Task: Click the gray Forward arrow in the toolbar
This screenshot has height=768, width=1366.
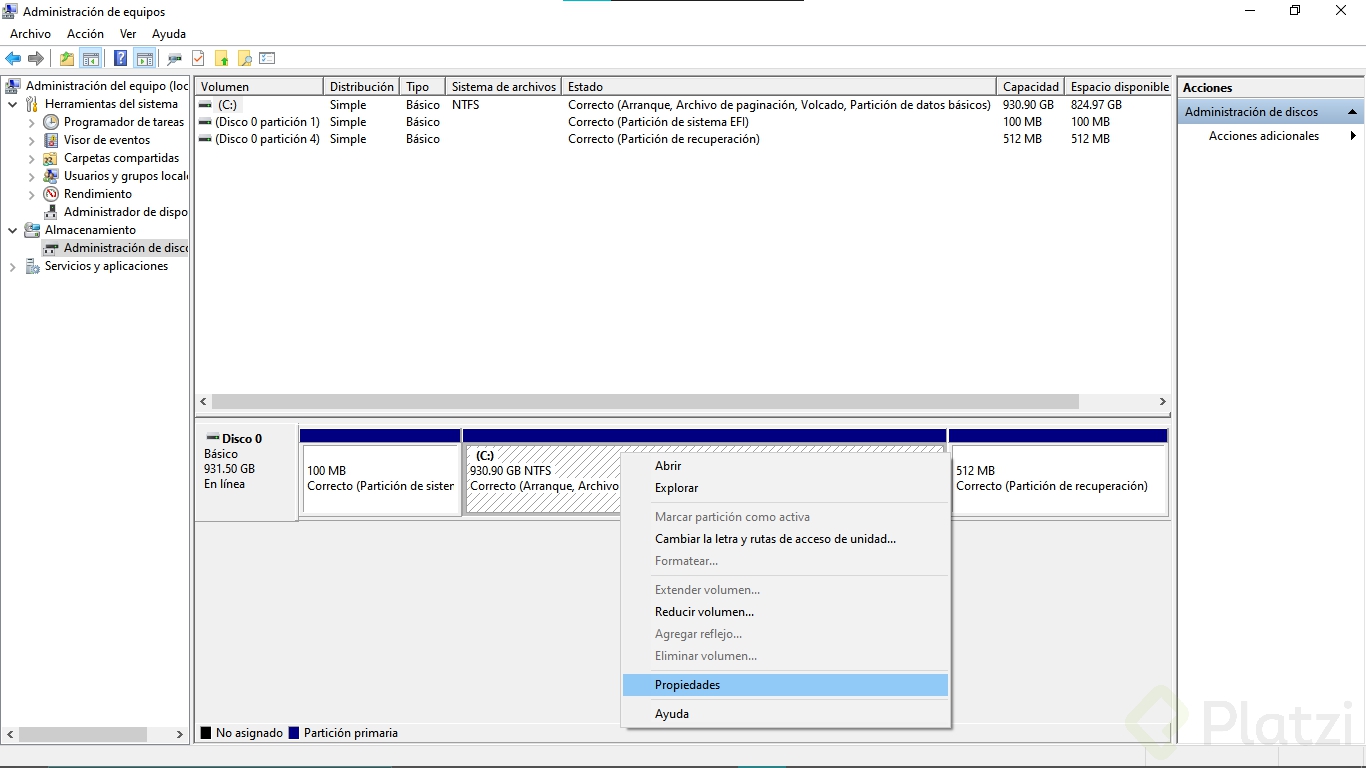Action: 36,58
